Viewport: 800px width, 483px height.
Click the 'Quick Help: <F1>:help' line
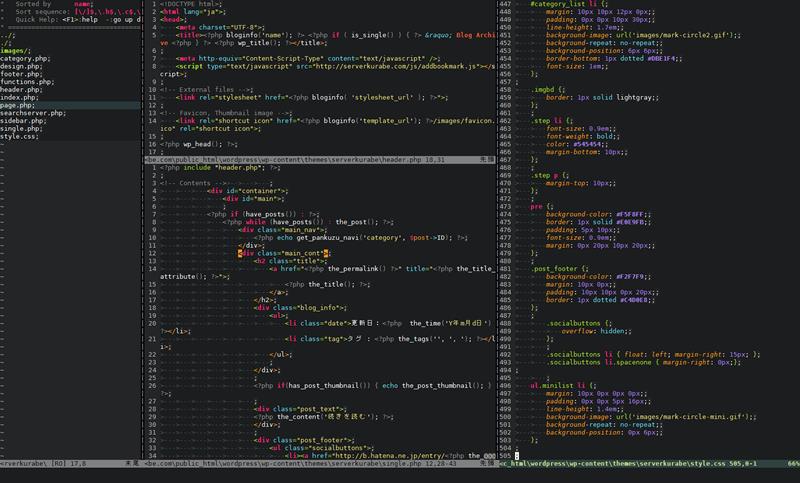click(x=78, y=19)
